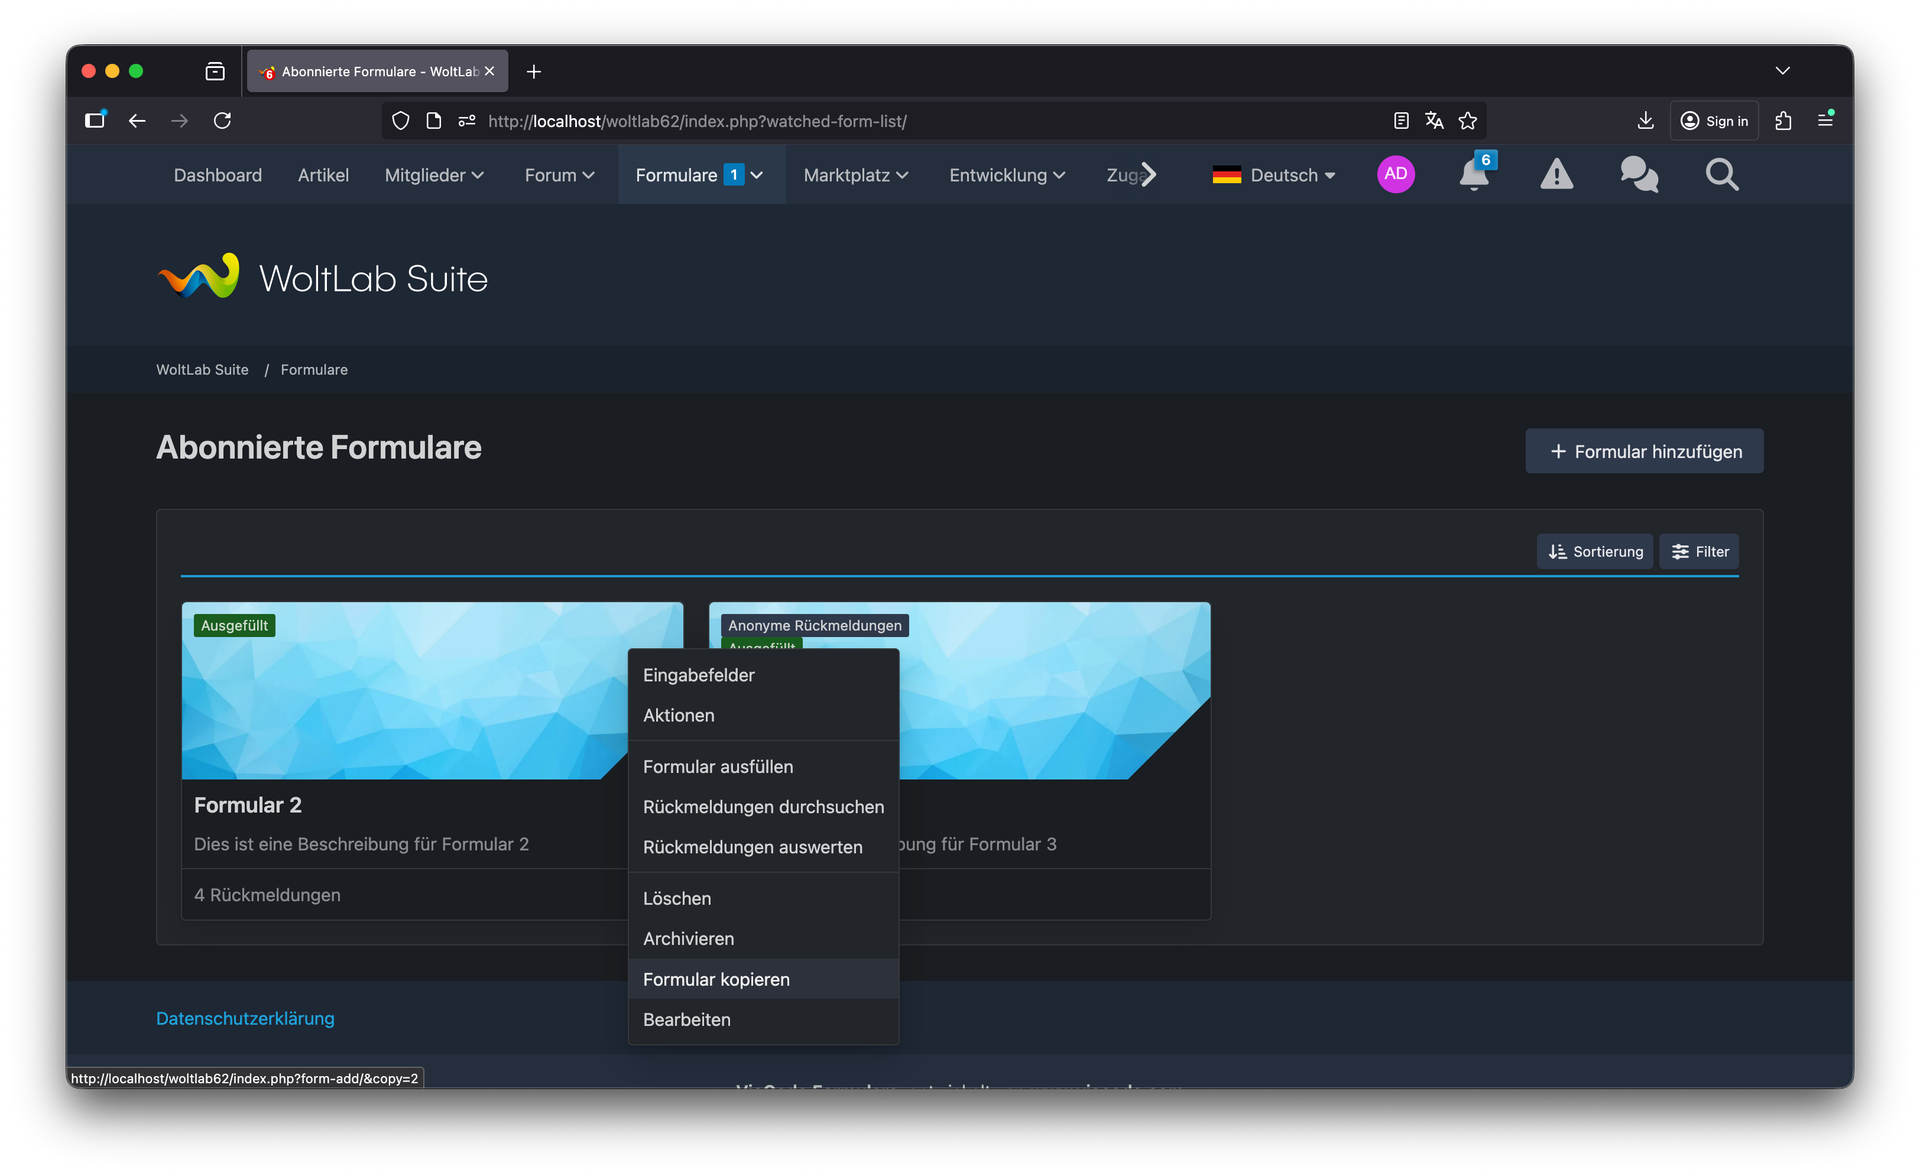Click the Formular hinzufügen button

tap(1644, 452)
